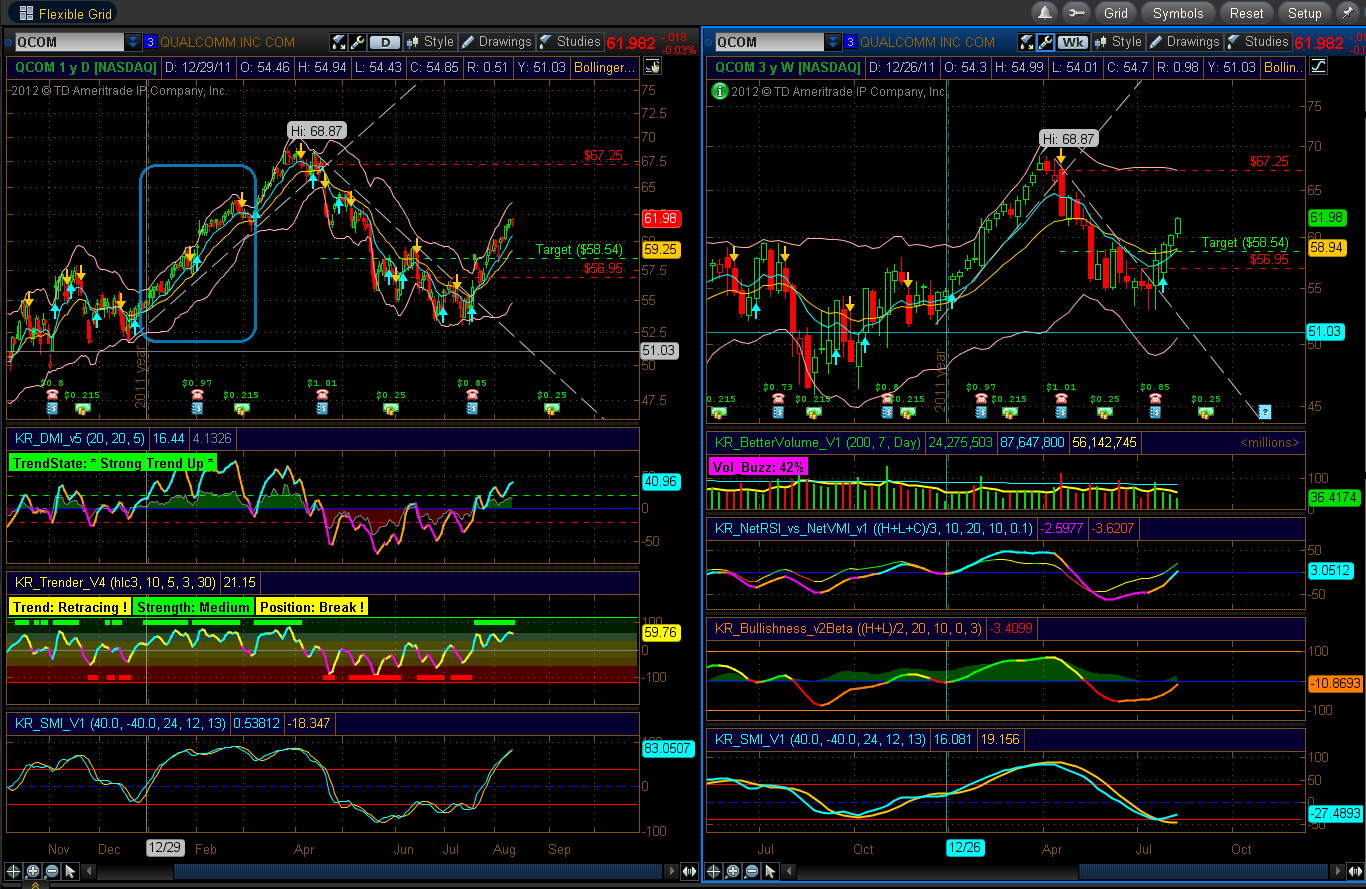Click the Reset button
This screenshot has height=889, width=1366.
1246,13
